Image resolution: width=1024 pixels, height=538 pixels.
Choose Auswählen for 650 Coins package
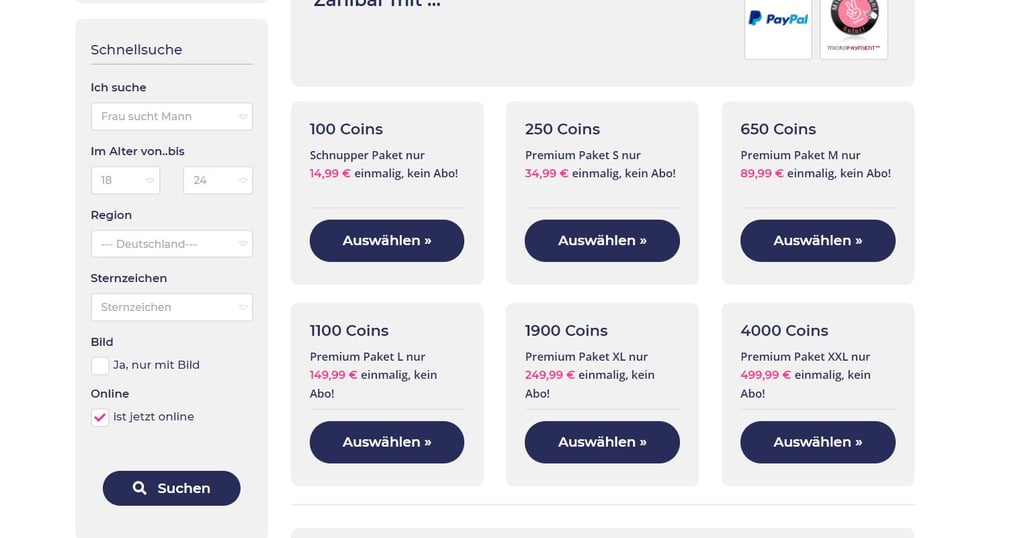(818, 240)
